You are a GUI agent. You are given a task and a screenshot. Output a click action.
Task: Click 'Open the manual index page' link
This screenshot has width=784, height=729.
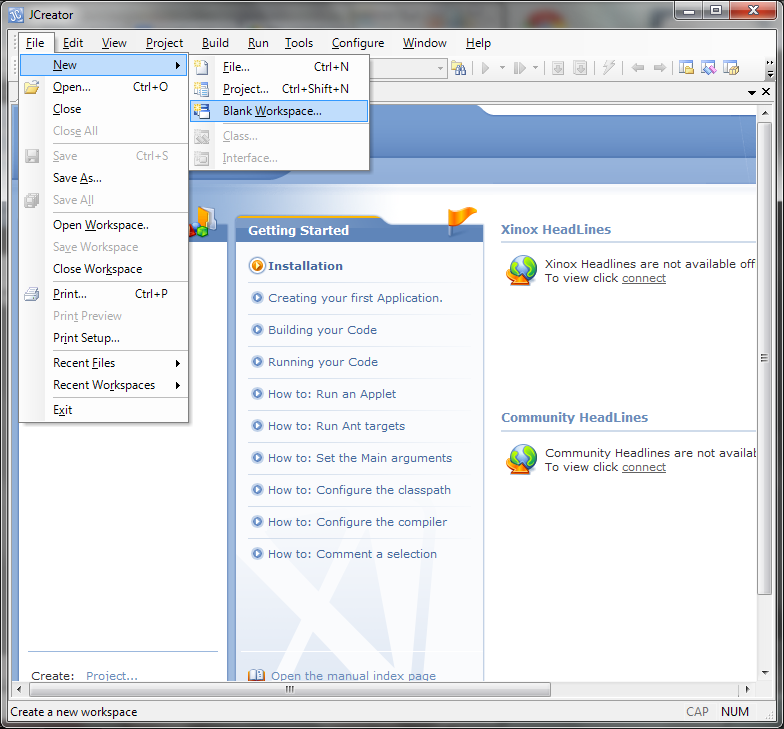pos(354,675)
